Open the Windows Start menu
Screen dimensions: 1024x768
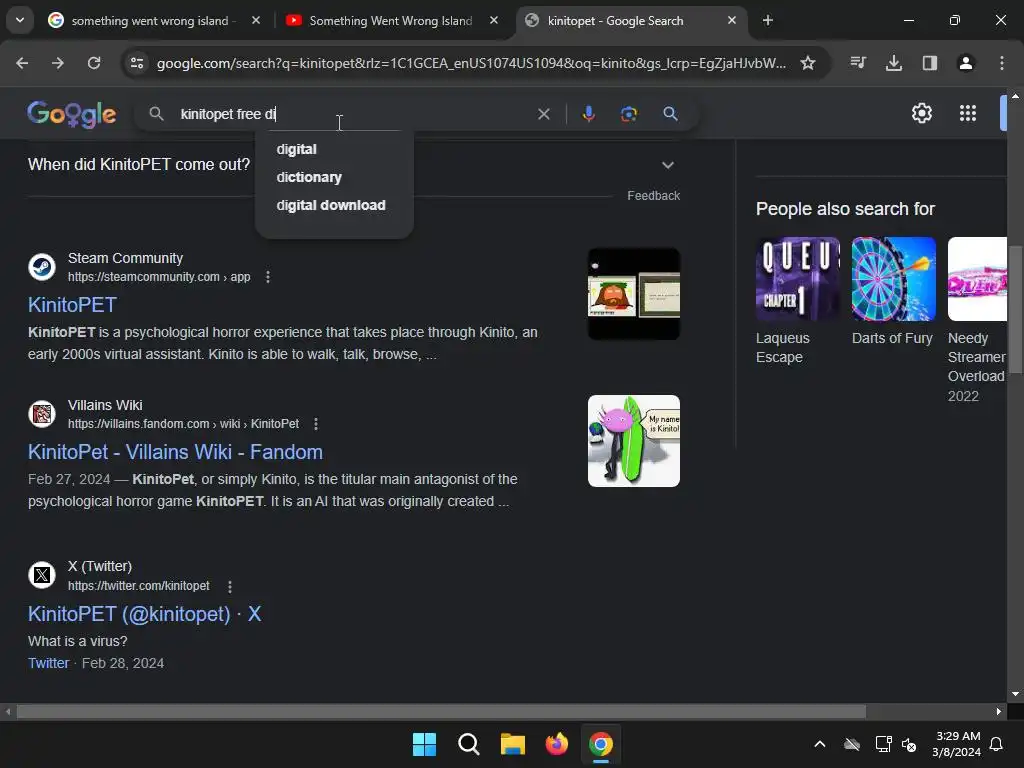click(424, 744)
